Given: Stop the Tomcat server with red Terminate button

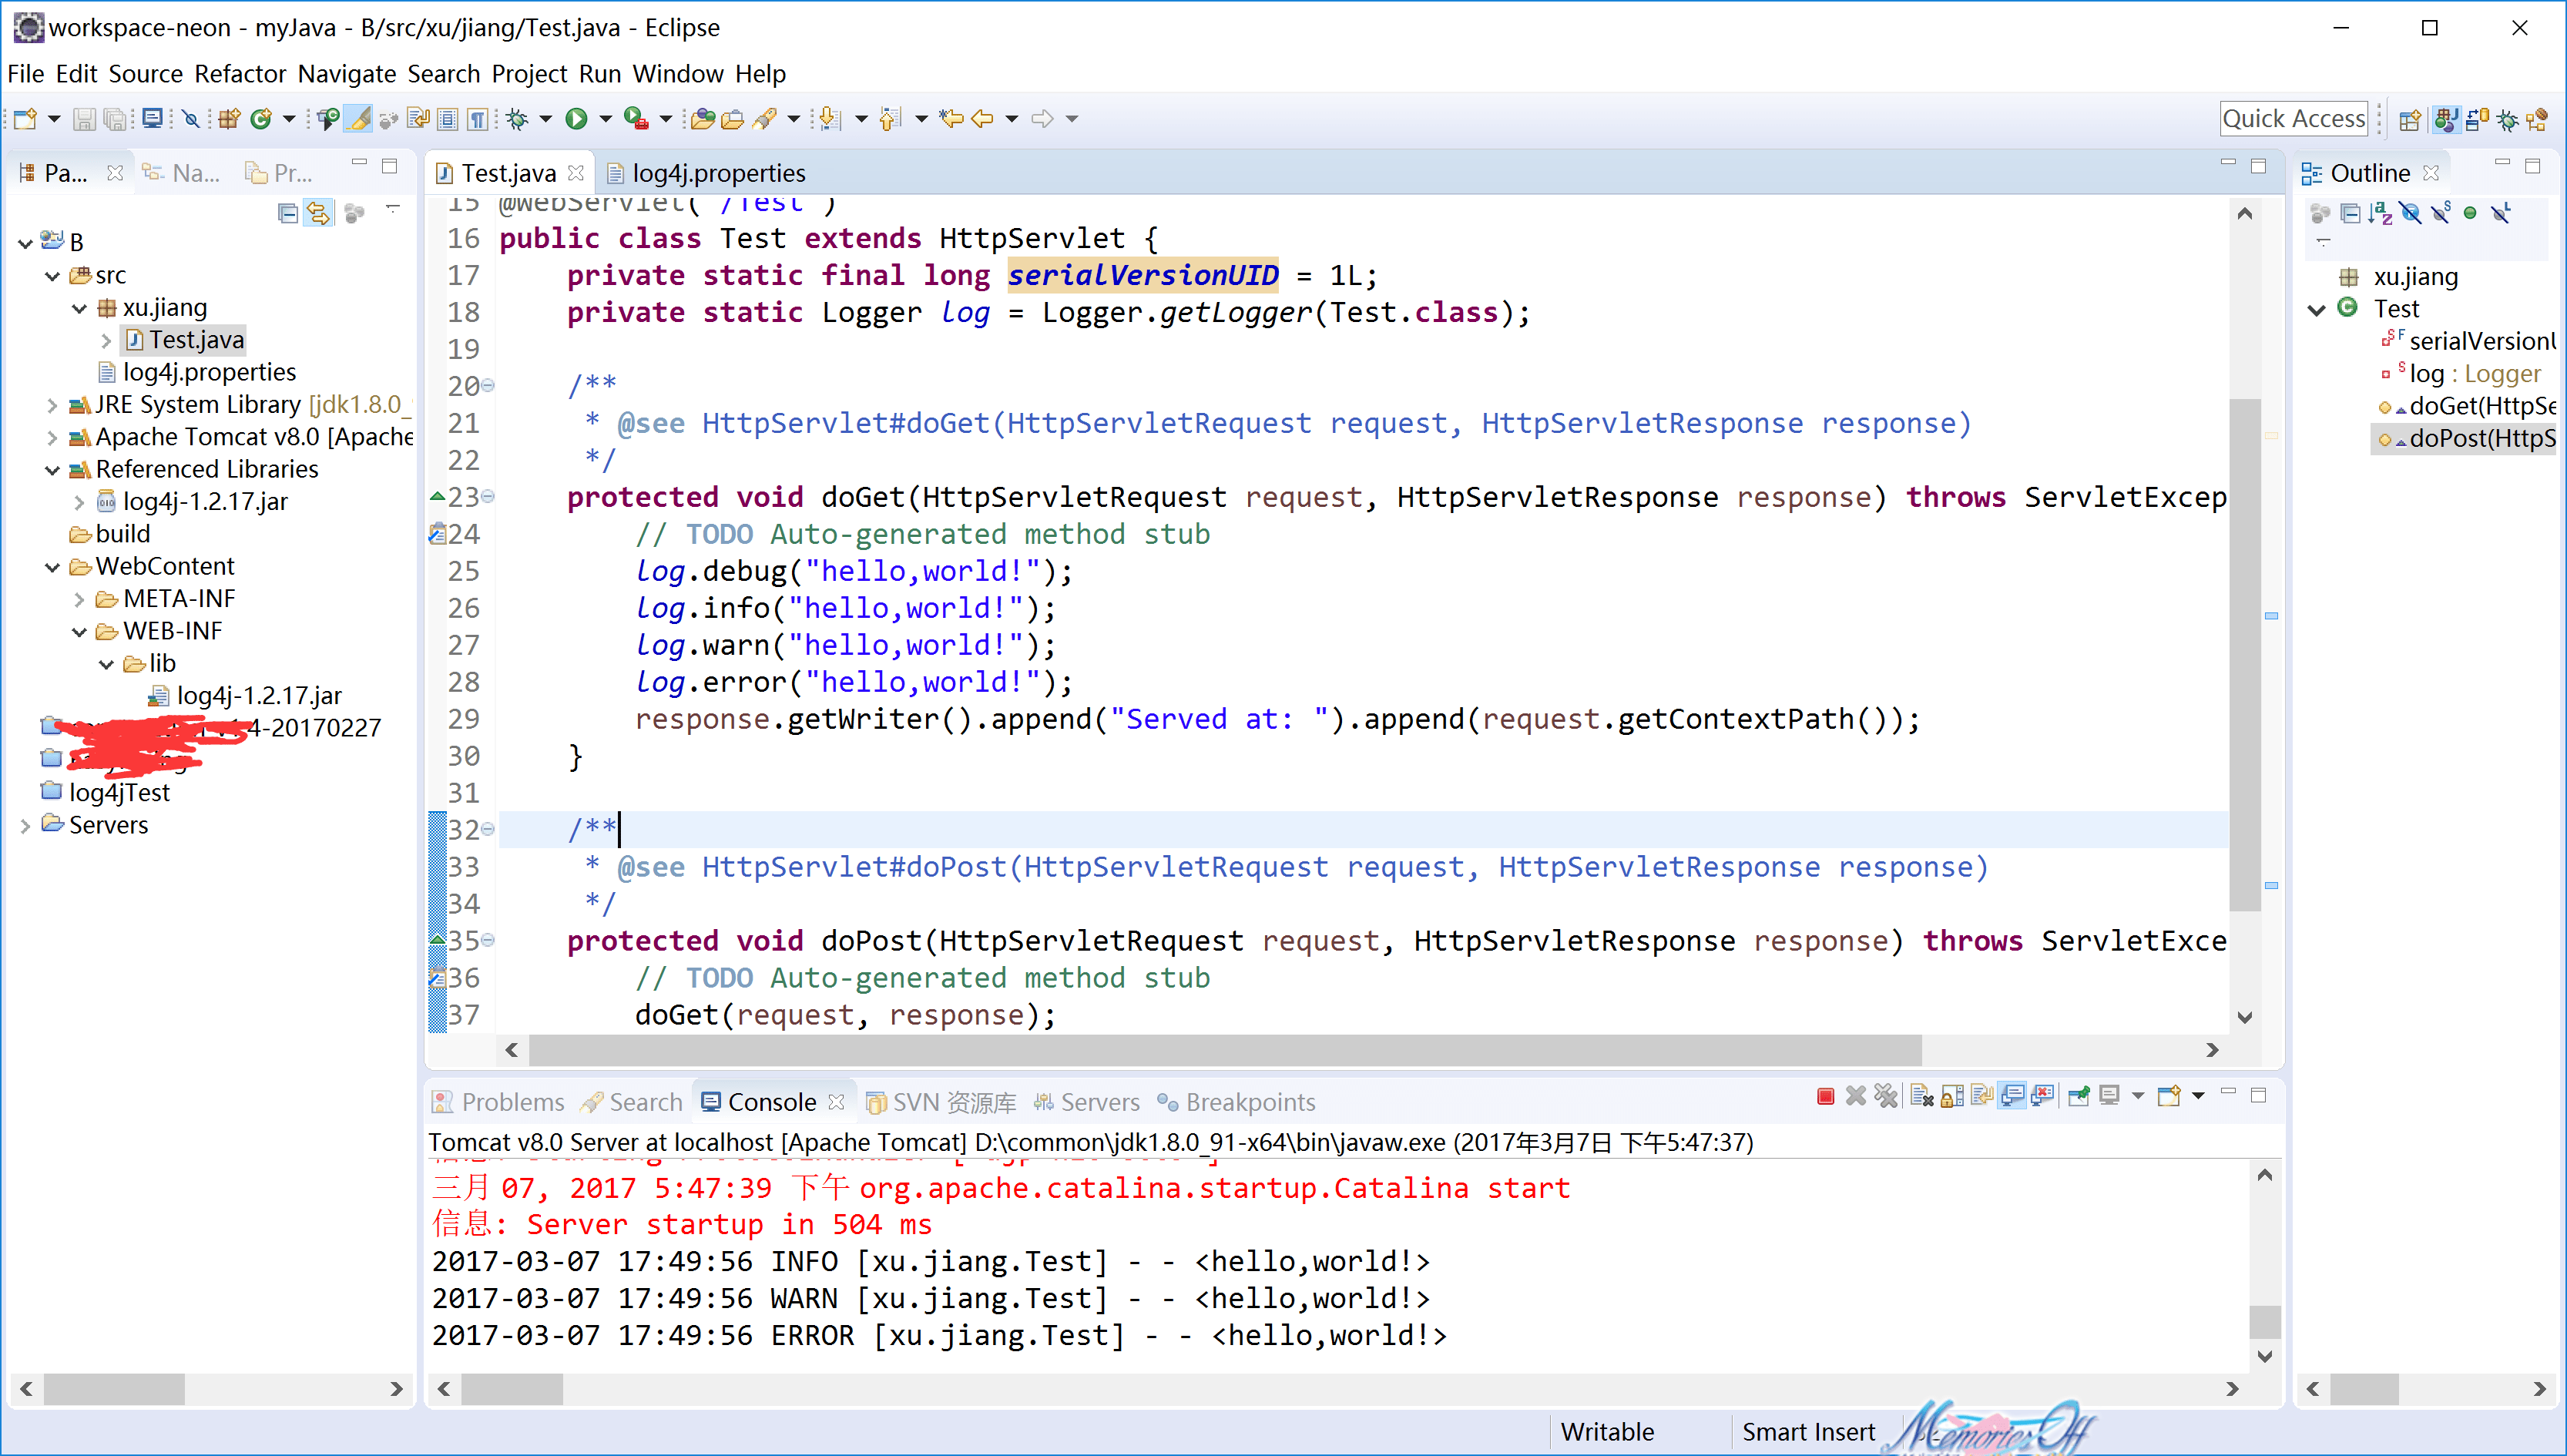Looking at the screenshot, I should [x=1825, y=1097].
